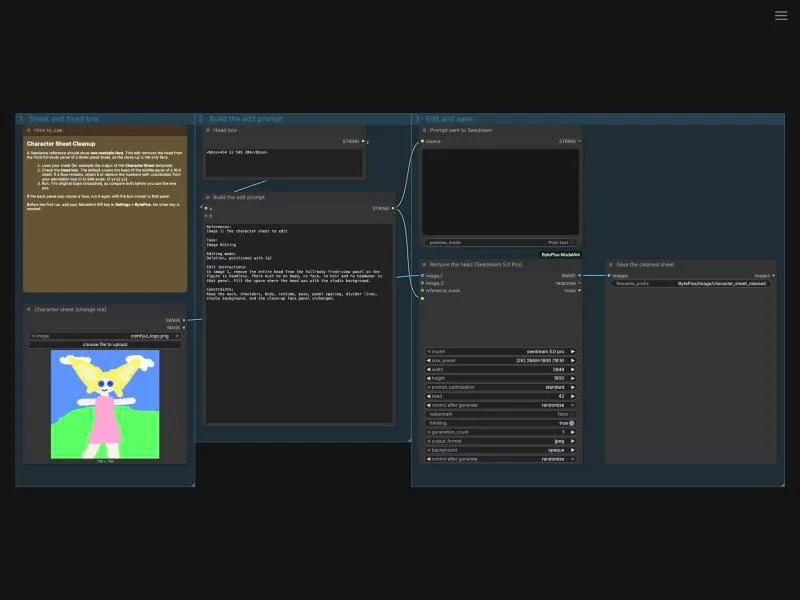Click input port a of Build the edit prompt
The image size is (800, 600).
click(x=206, y=208)
